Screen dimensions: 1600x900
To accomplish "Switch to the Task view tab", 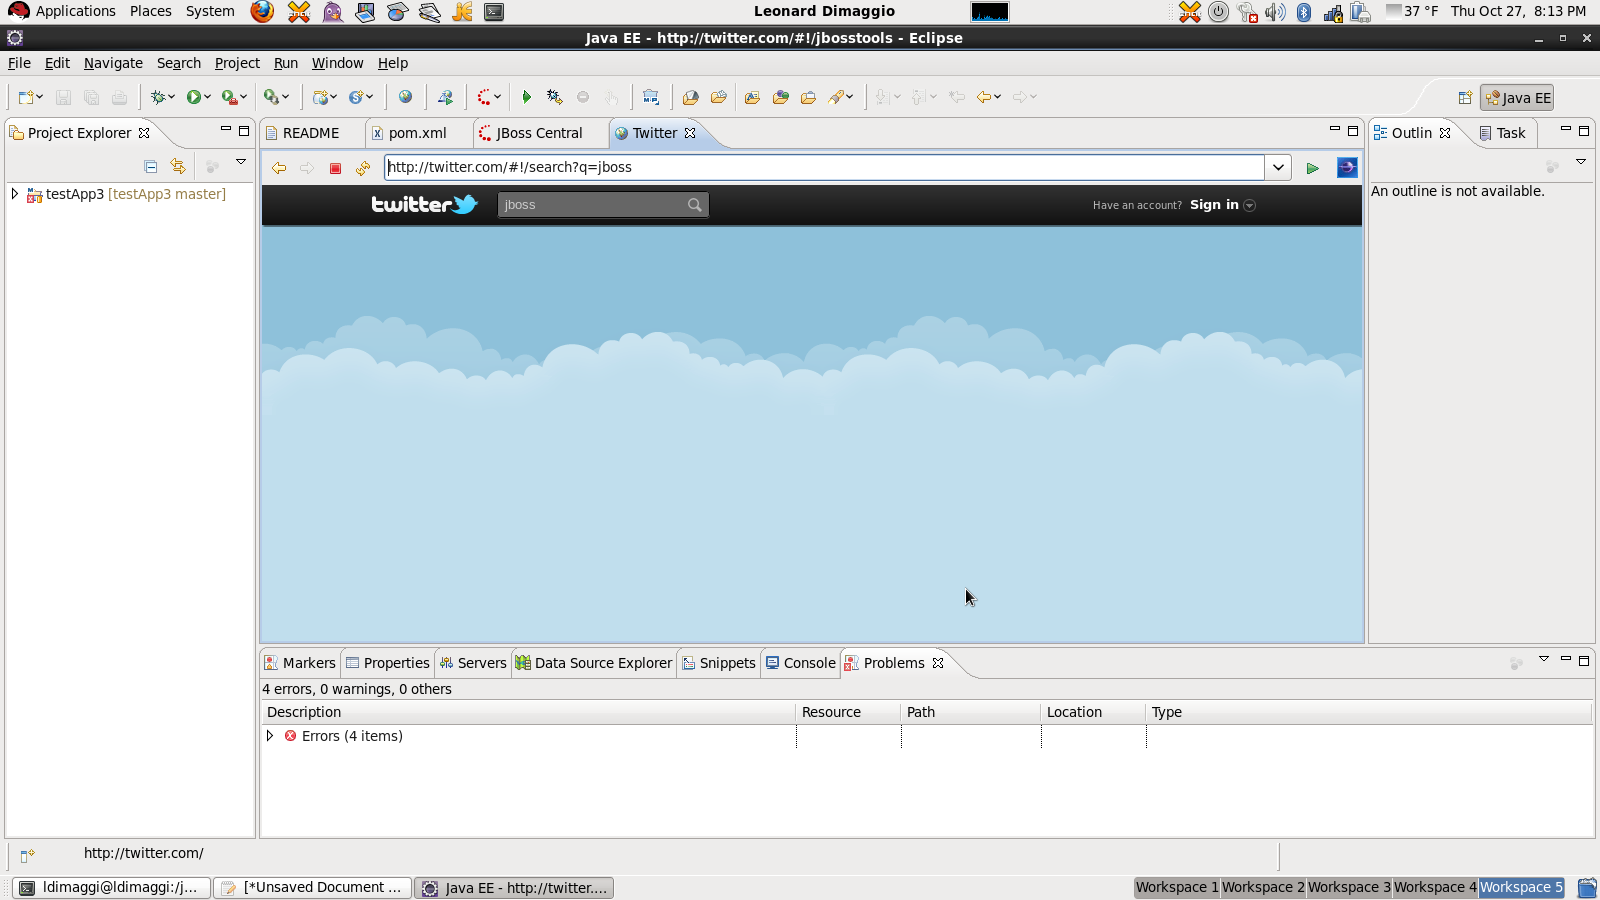I will [x=1502, y=133].
